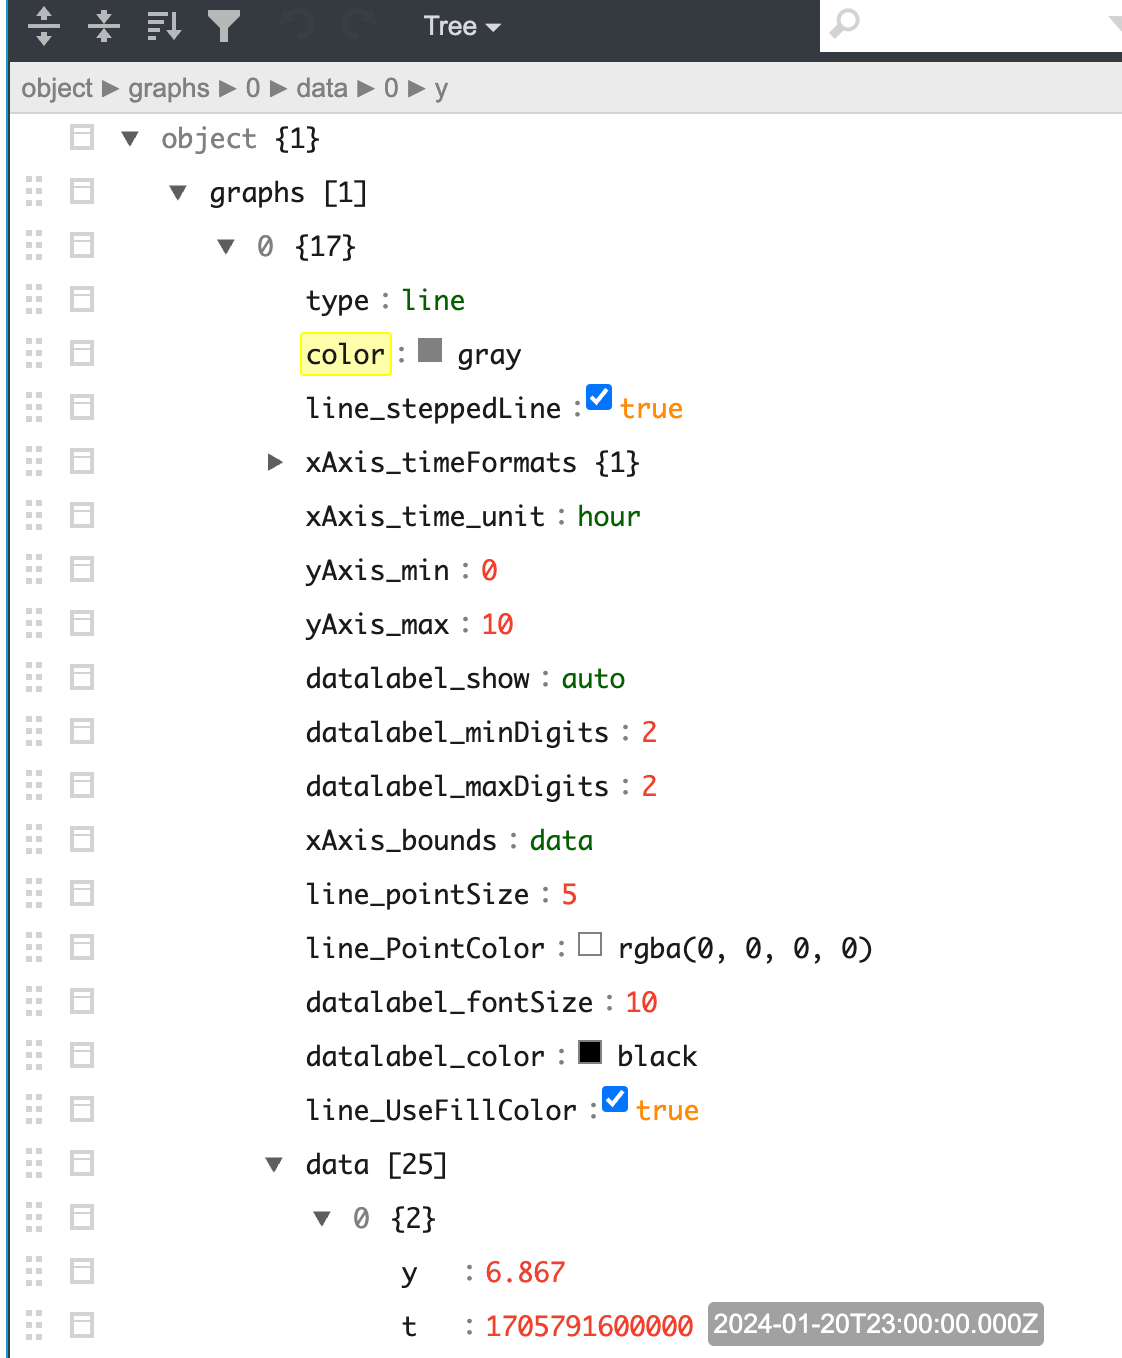
Task: Click the rgba(0, 0, 0, 0) value
Action: pos(745,948)
